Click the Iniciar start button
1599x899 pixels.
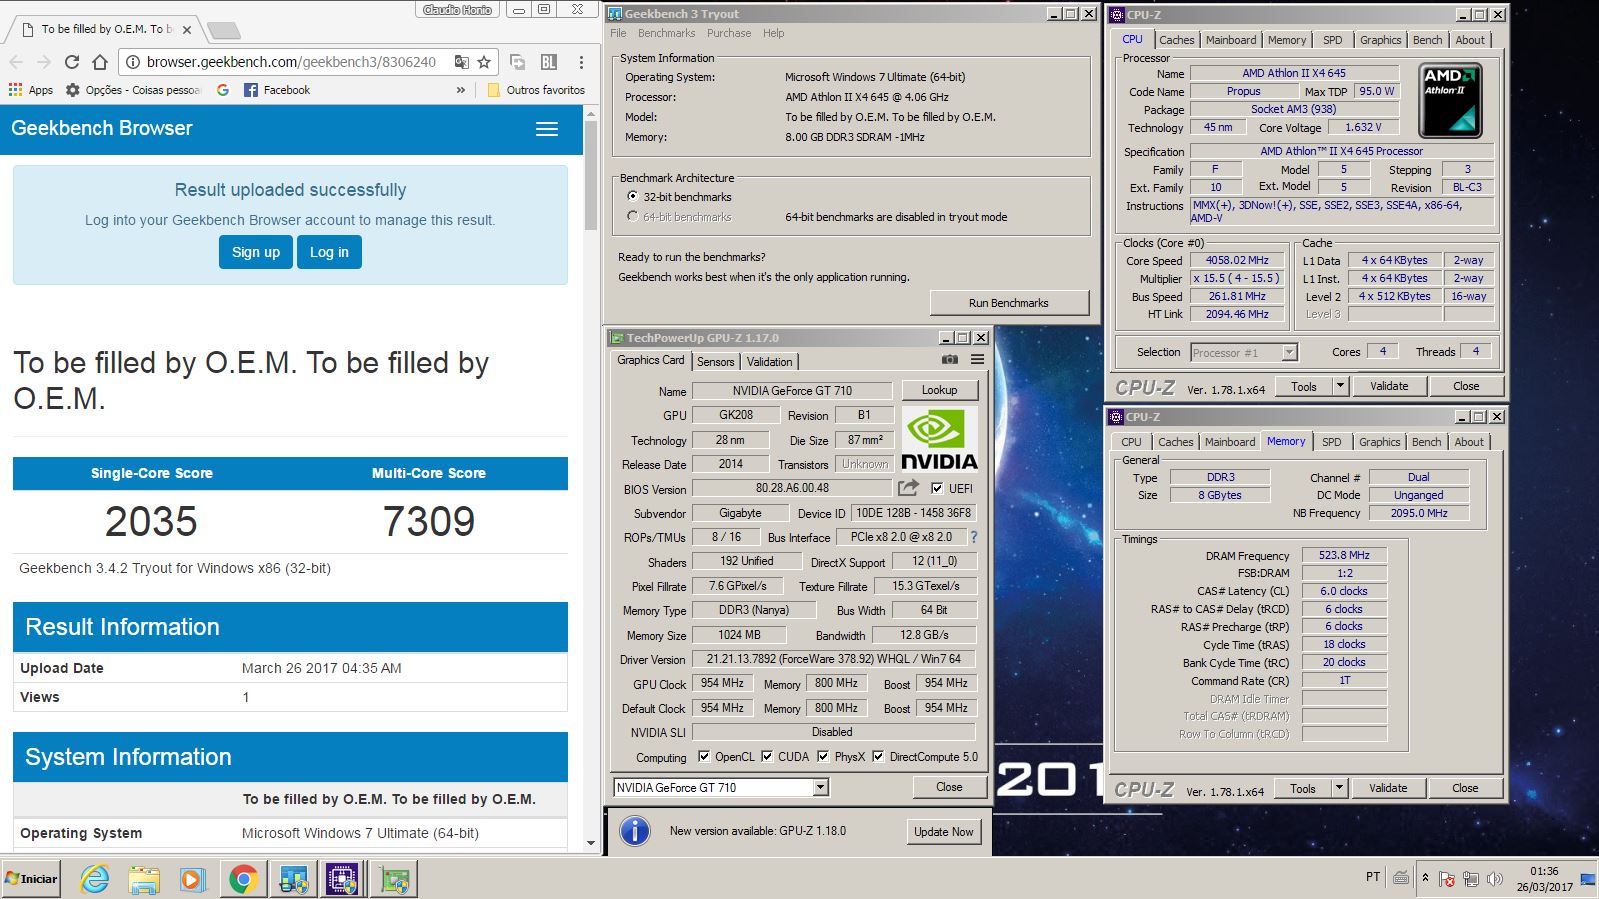pyautogui.click(x=31, y=879)
